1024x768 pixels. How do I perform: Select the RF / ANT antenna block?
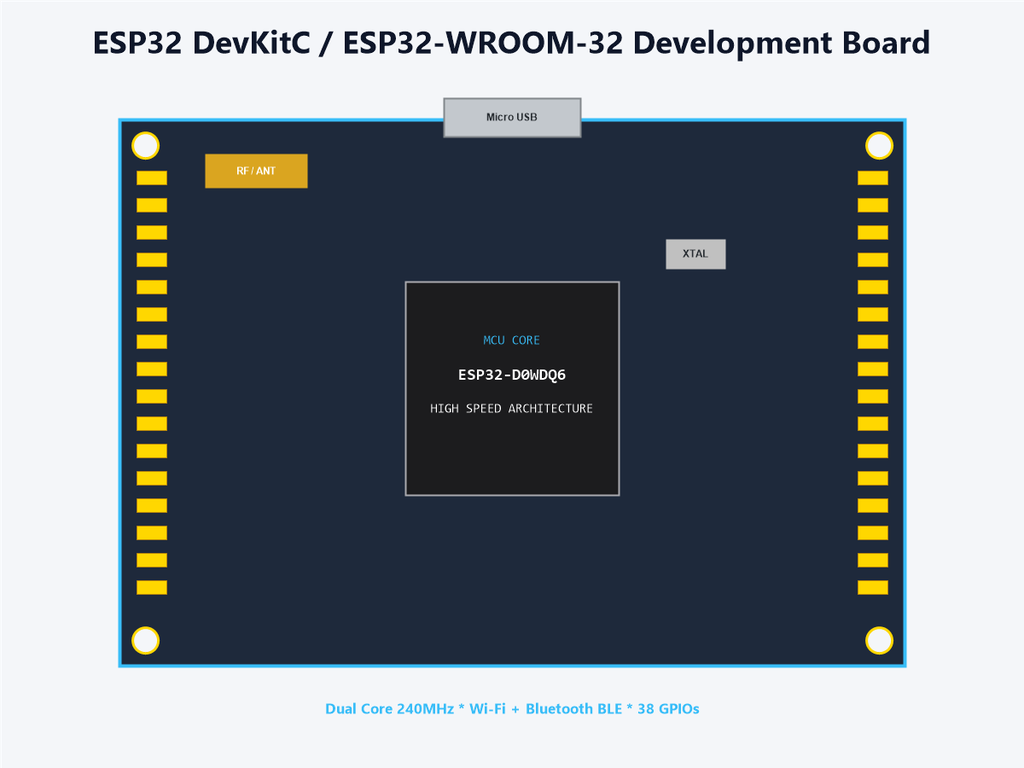(x=256, y=171)
